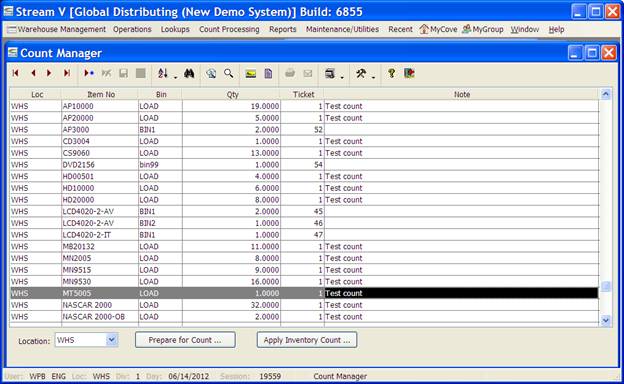Open dropdown arrow beside windows icon
The width and height of the screenshot is (624, 384).
point(342,77)
